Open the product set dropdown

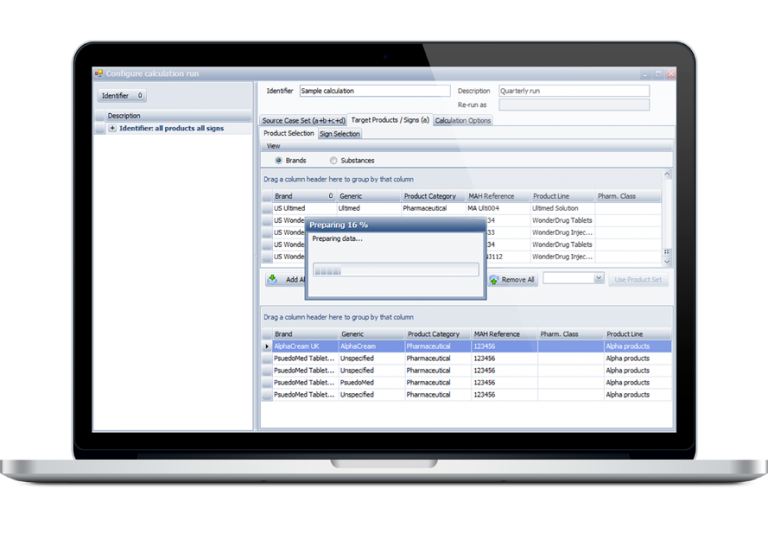599,279
